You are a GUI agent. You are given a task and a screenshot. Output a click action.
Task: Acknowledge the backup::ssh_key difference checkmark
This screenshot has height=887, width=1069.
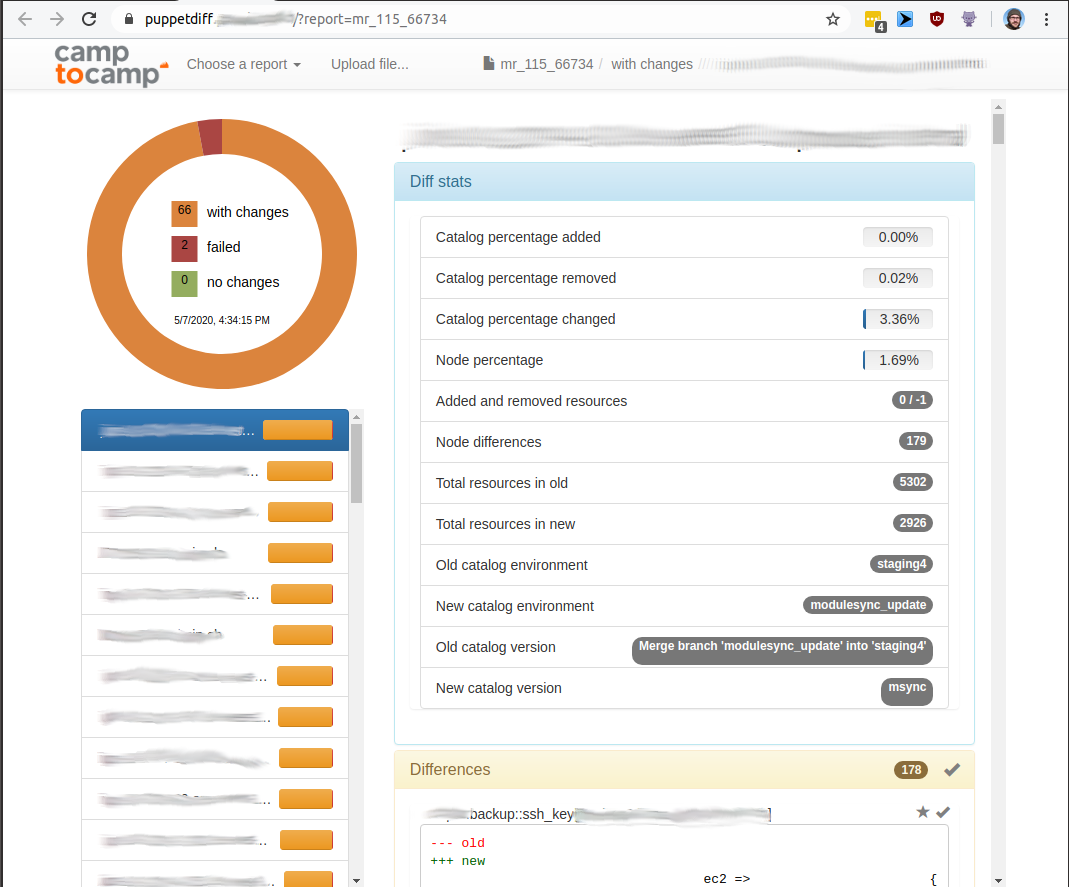[x=943, y=812]
